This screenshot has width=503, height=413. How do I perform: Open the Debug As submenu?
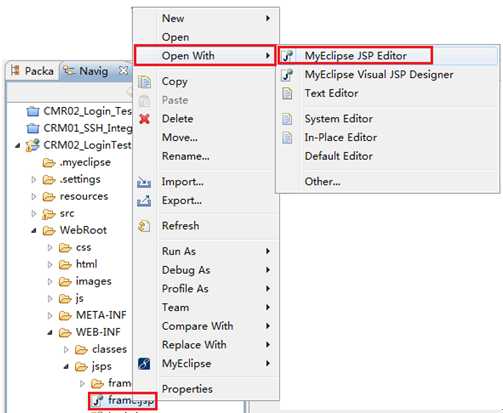206,270
